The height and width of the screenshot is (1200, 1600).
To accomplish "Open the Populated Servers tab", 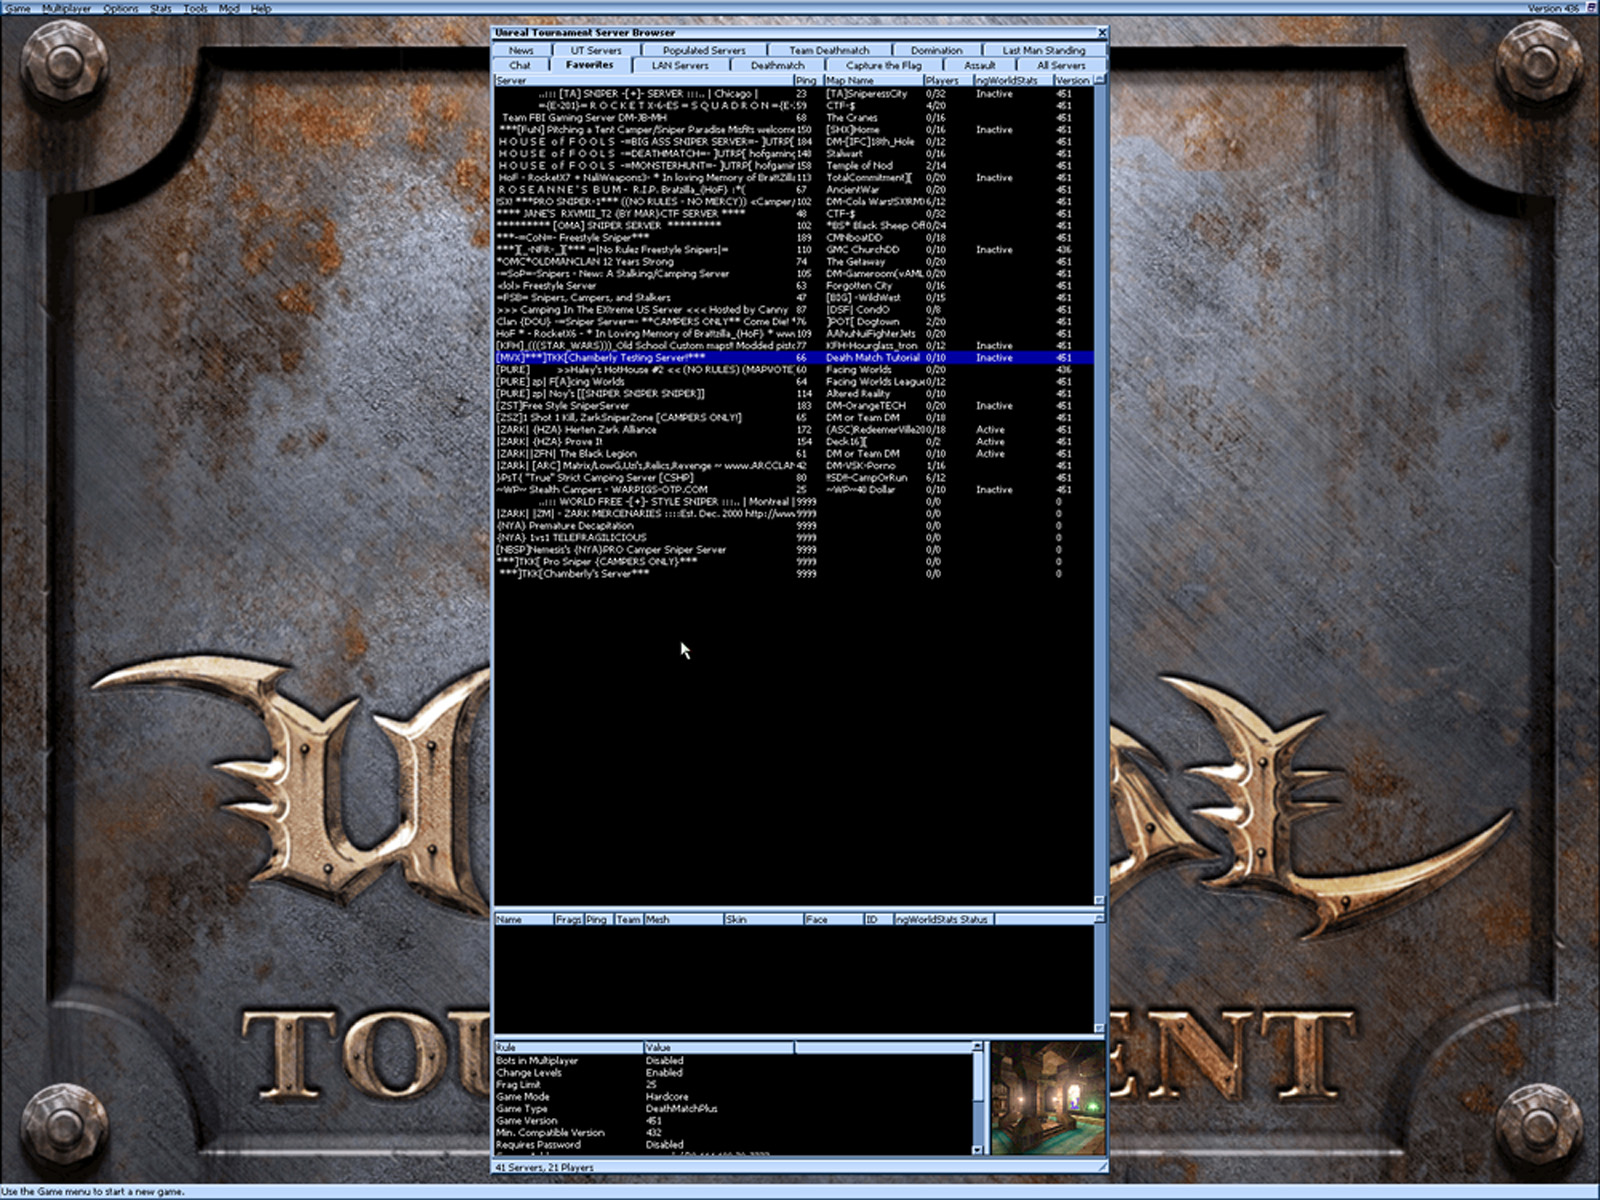I will [x=704, y=50].
